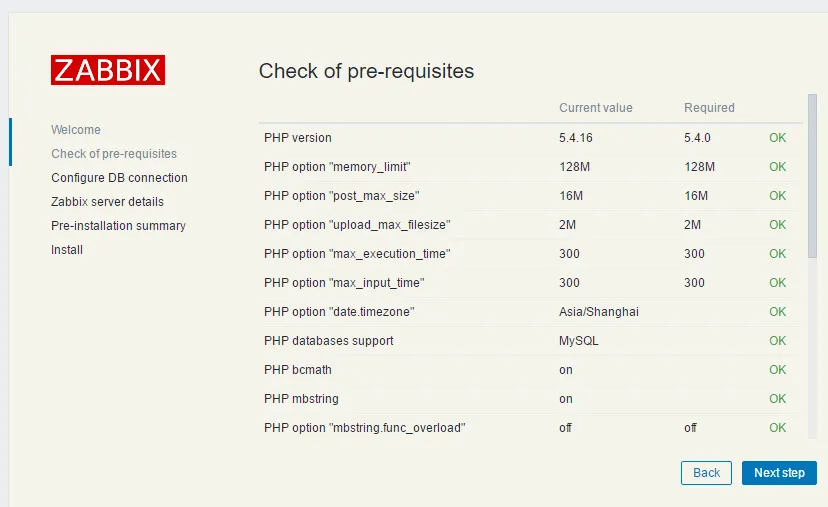Click the Asia/Shanghai timezone value
This screenshot has width=828, height=507.
599,312
